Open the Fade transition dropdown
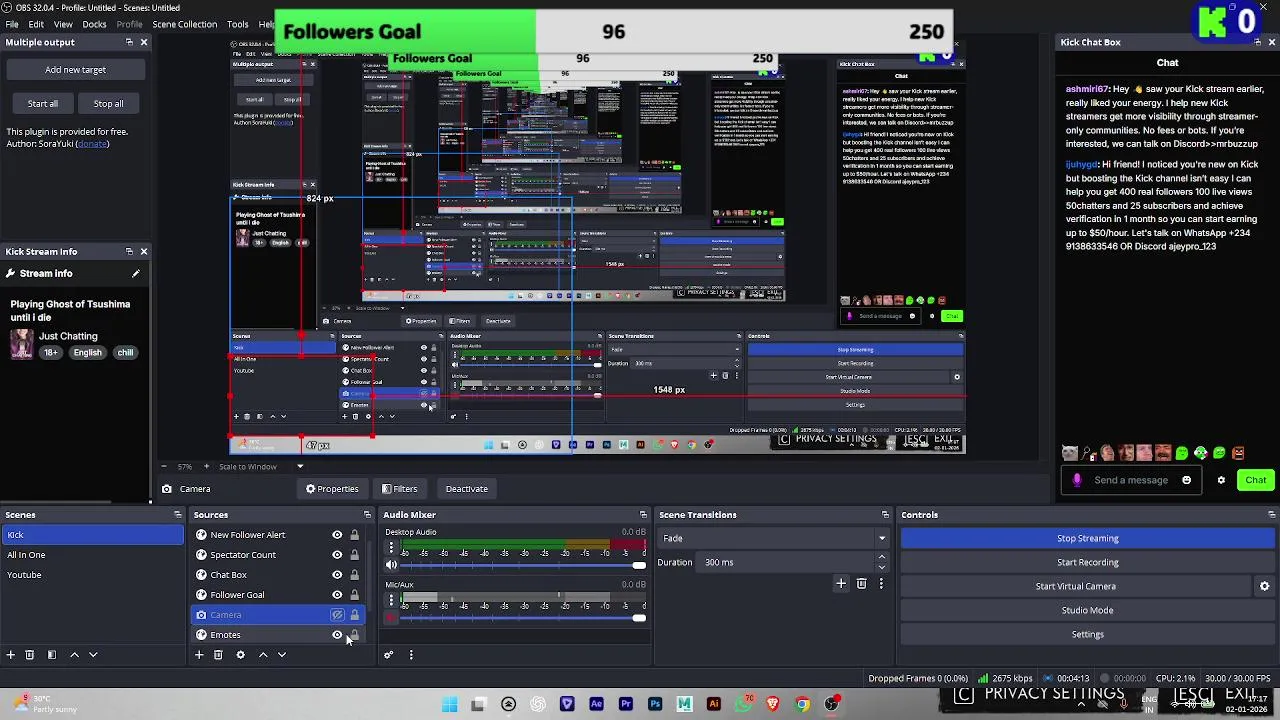1280x720 pixels. (x=773, y=539)
